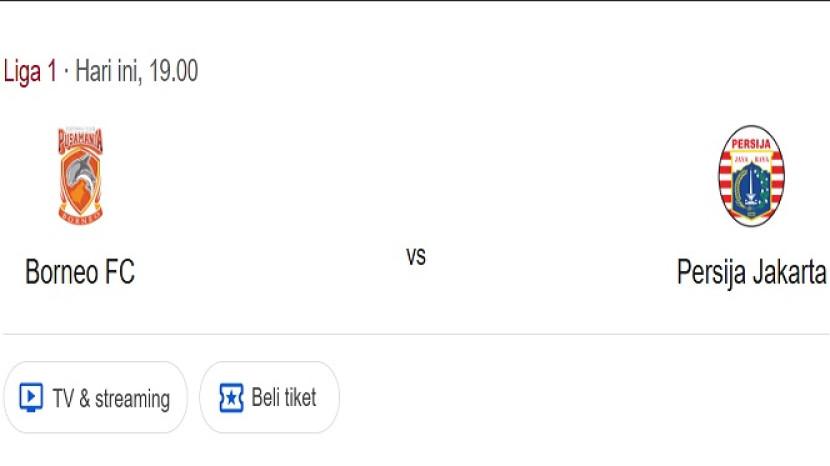The image size is (830, 466).
Task: Click the Borneo FC team crest
Action: tap(80, 176)
